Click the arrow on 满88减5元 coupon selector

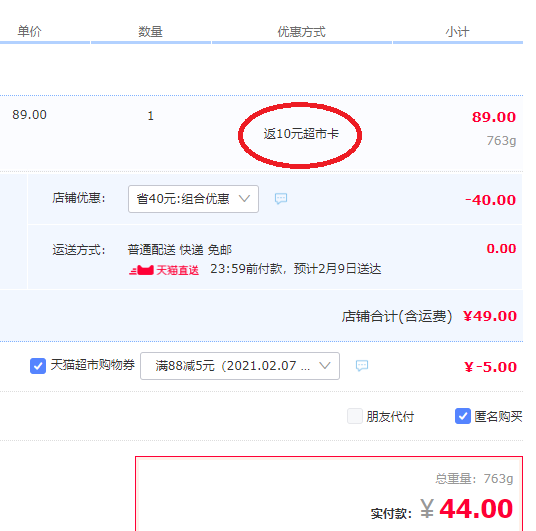[x=325, y=366]
